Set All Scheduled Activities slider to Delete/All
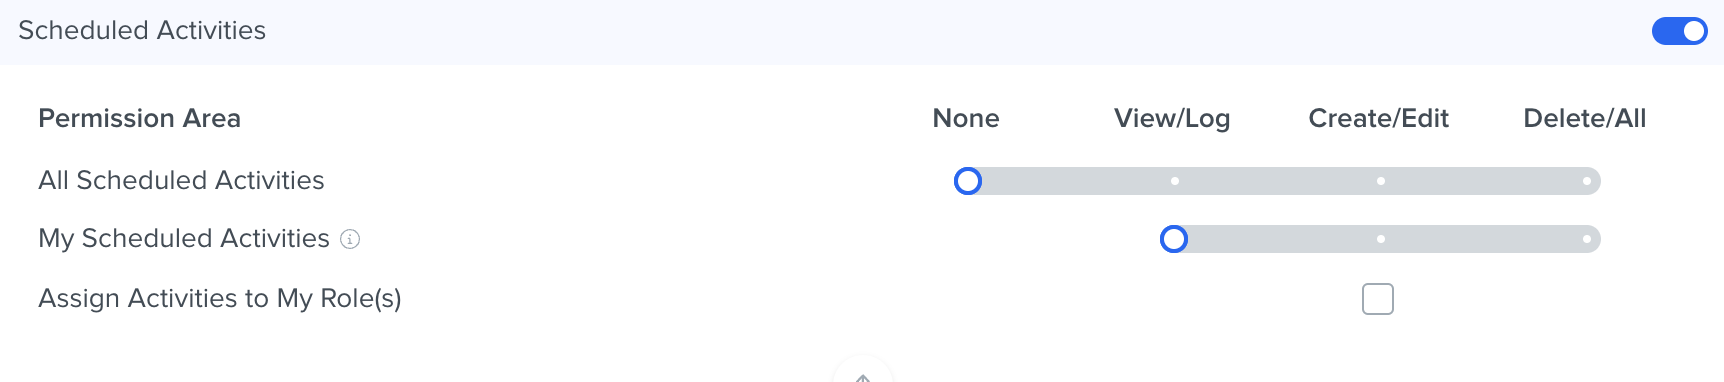Screen dimensions: 1724x382 click(1587, 181)
